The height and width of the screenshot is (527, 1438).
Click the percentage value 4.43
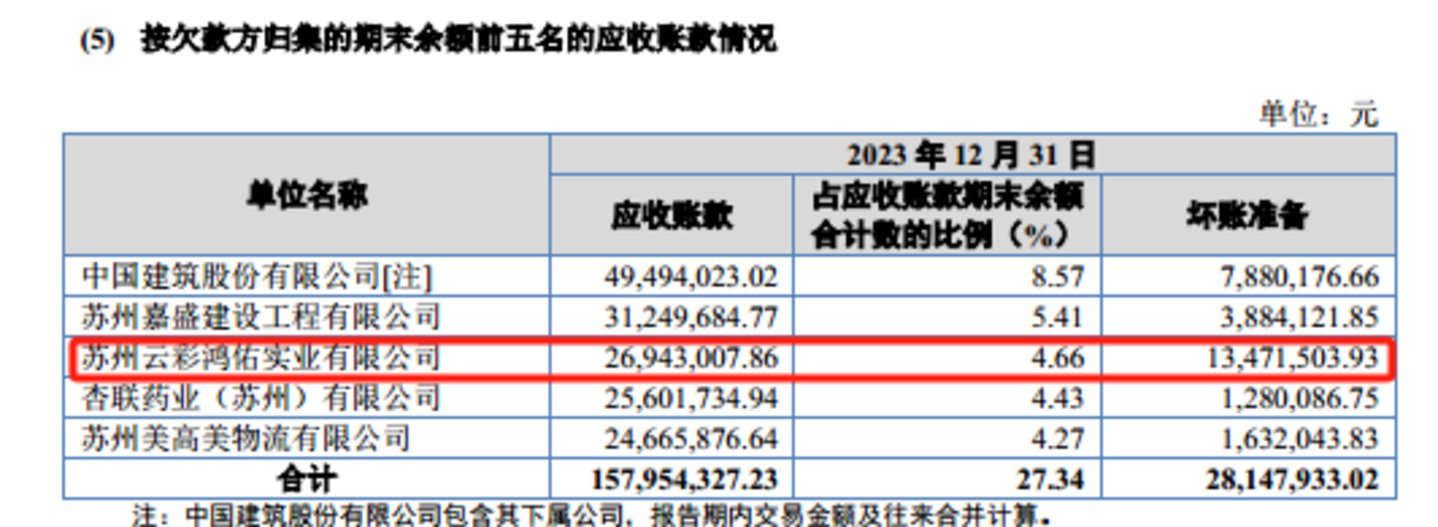point(1060,398)
